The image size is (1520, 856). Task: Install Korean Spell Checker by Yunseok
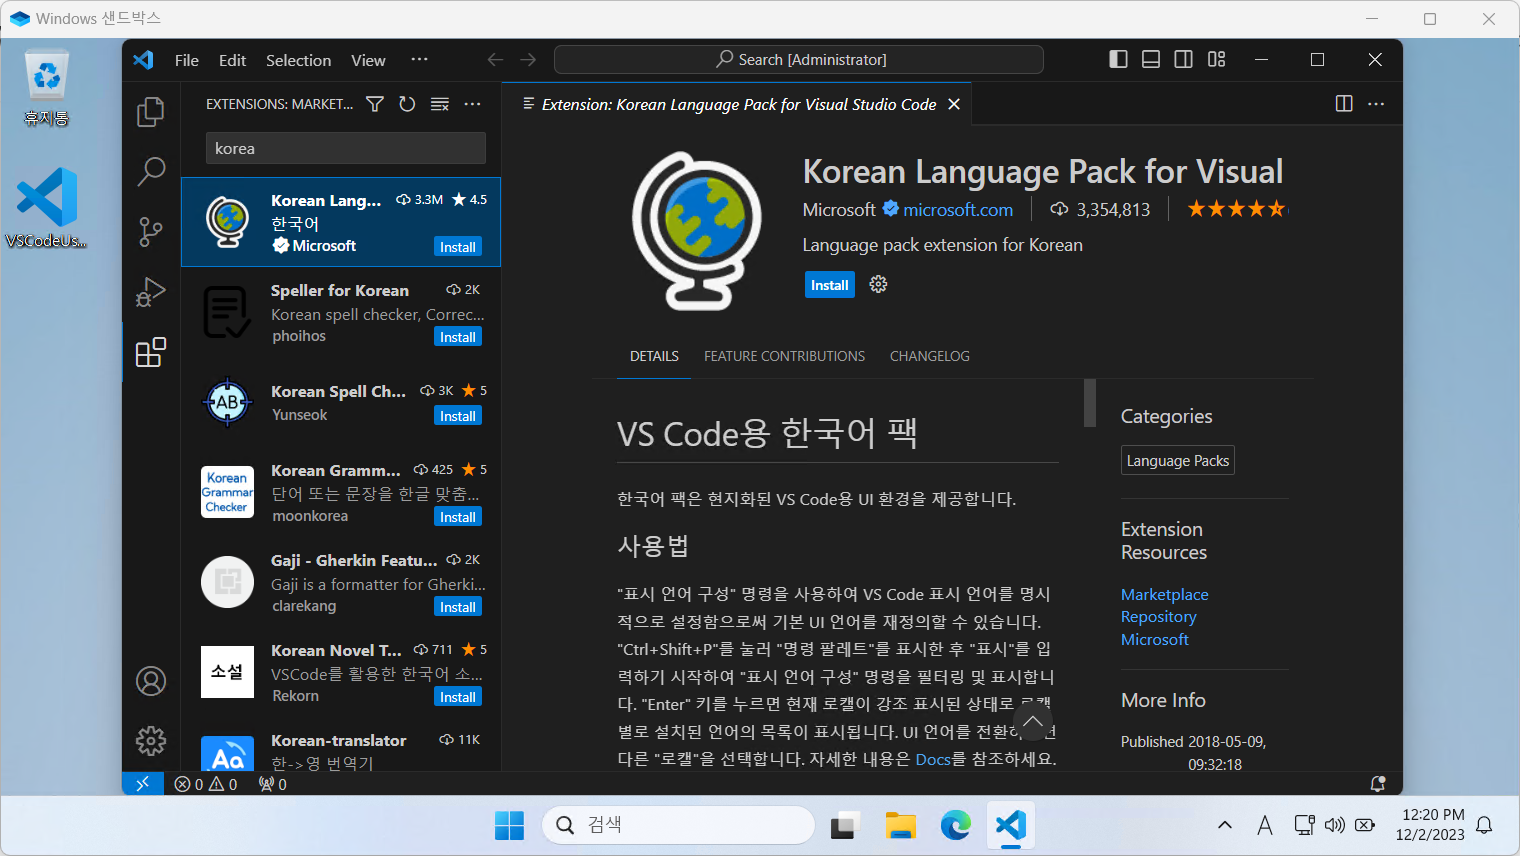point(458,416)
